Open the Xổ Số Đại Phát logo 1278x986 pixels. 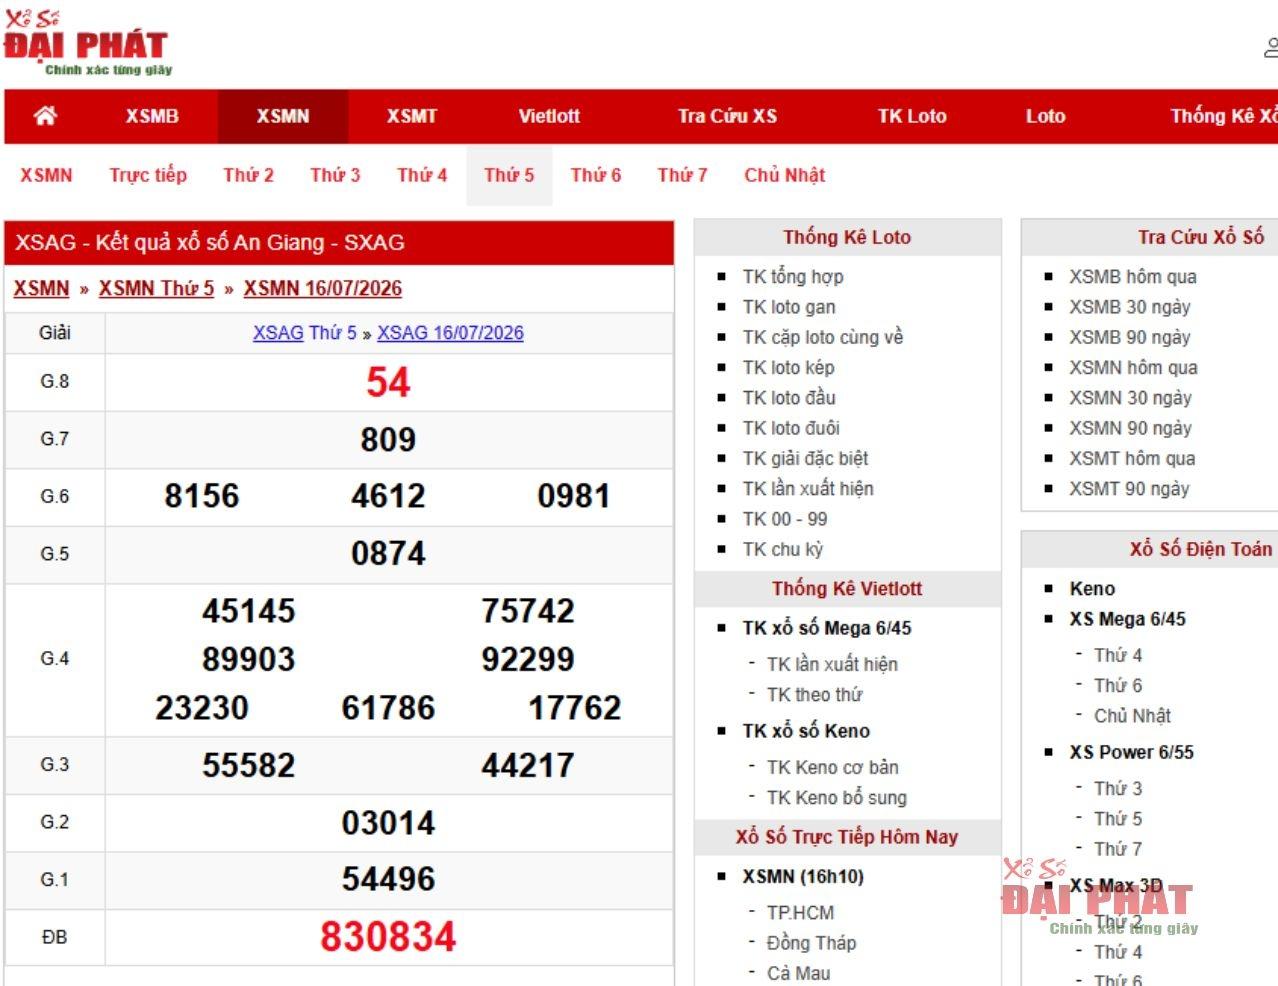tap(87, 43)
